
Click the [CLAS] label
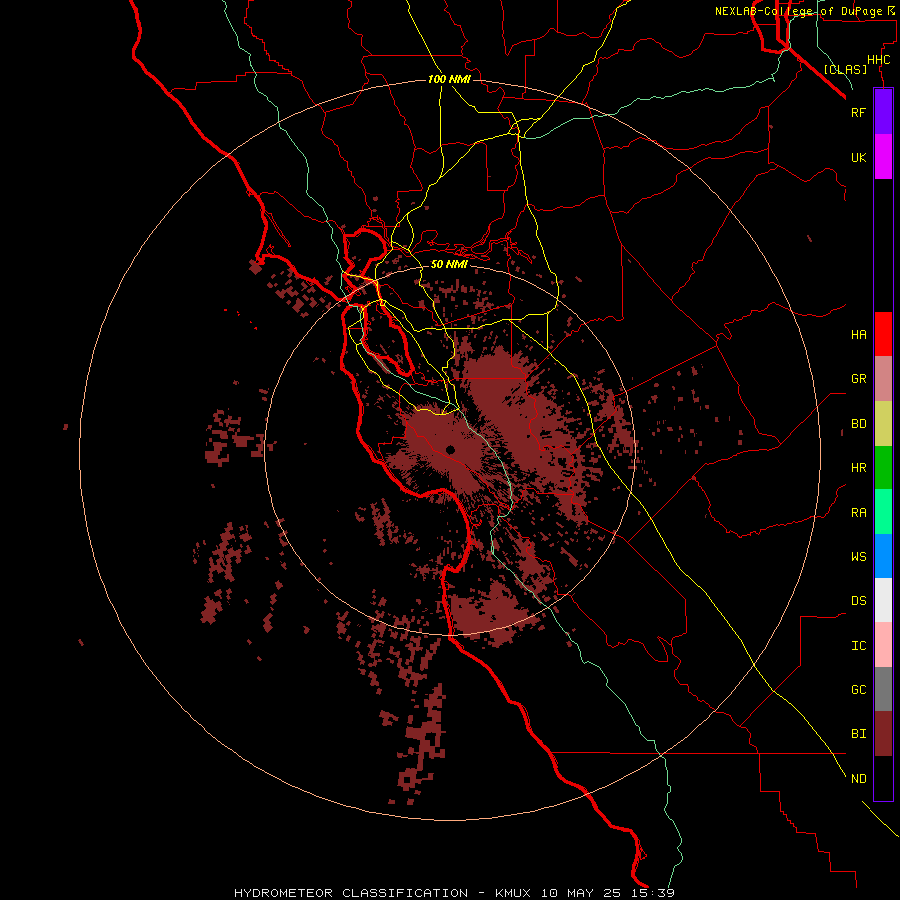point(845,69)
